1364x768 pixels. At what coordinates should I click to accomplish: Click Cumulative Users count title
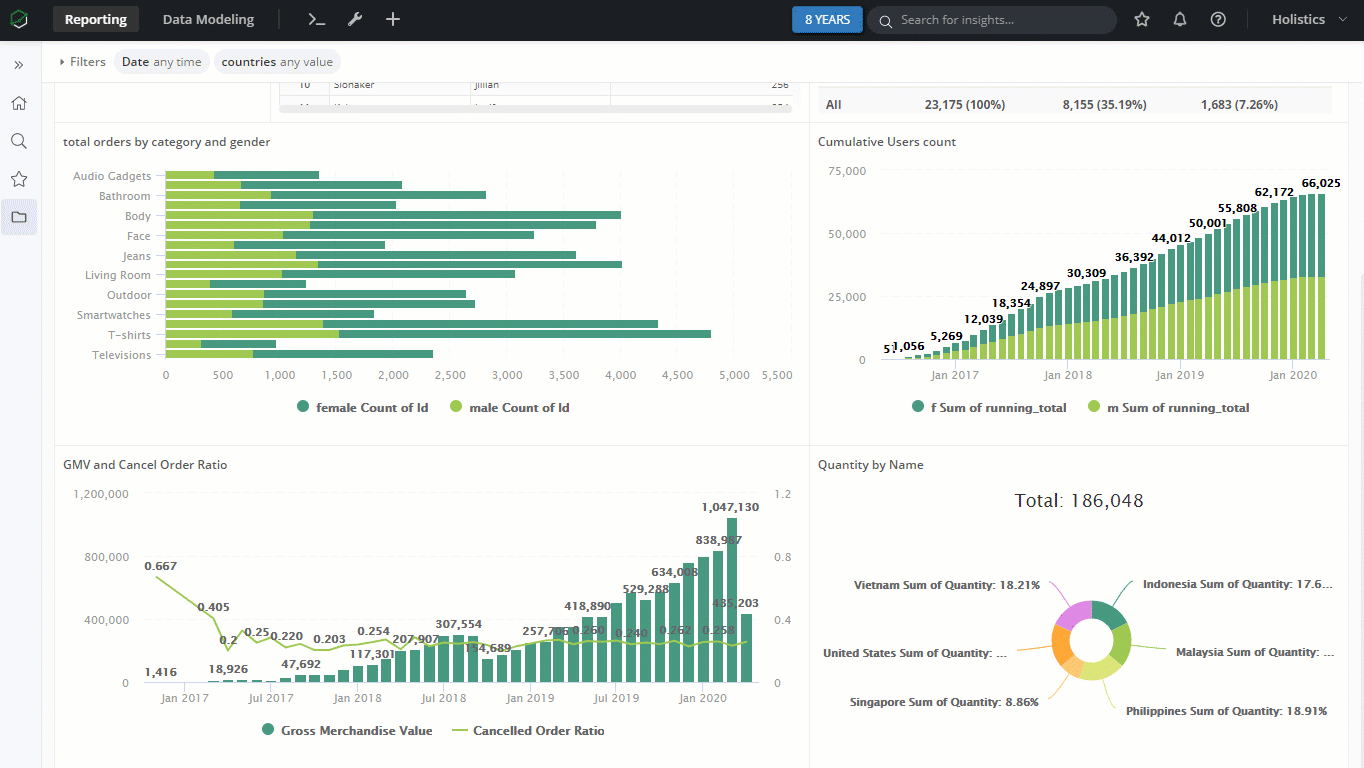click(886, 142)
